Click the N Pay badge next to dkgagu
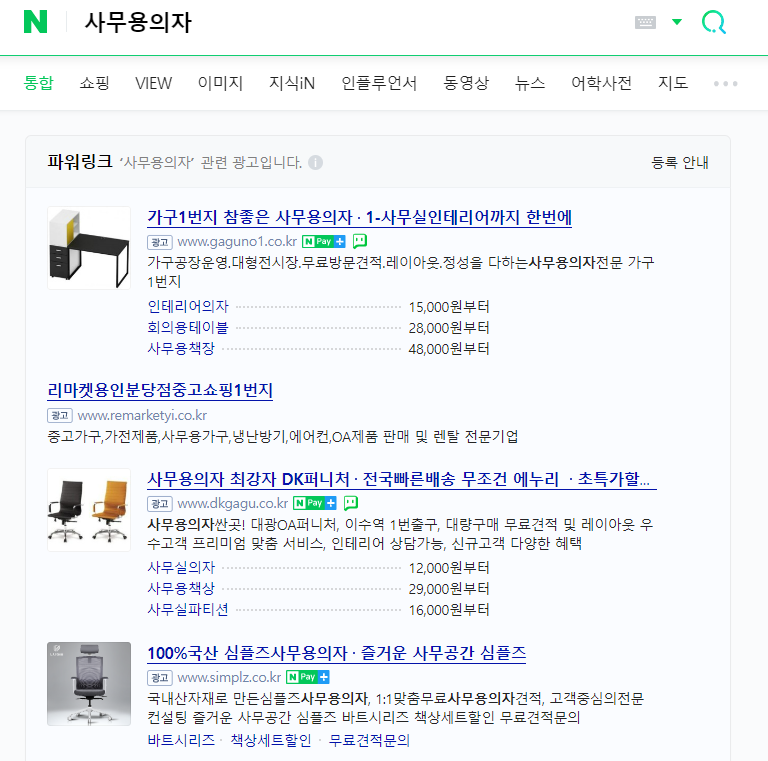Viewport: 768px width, 761px height. click(x=315, y=503)
